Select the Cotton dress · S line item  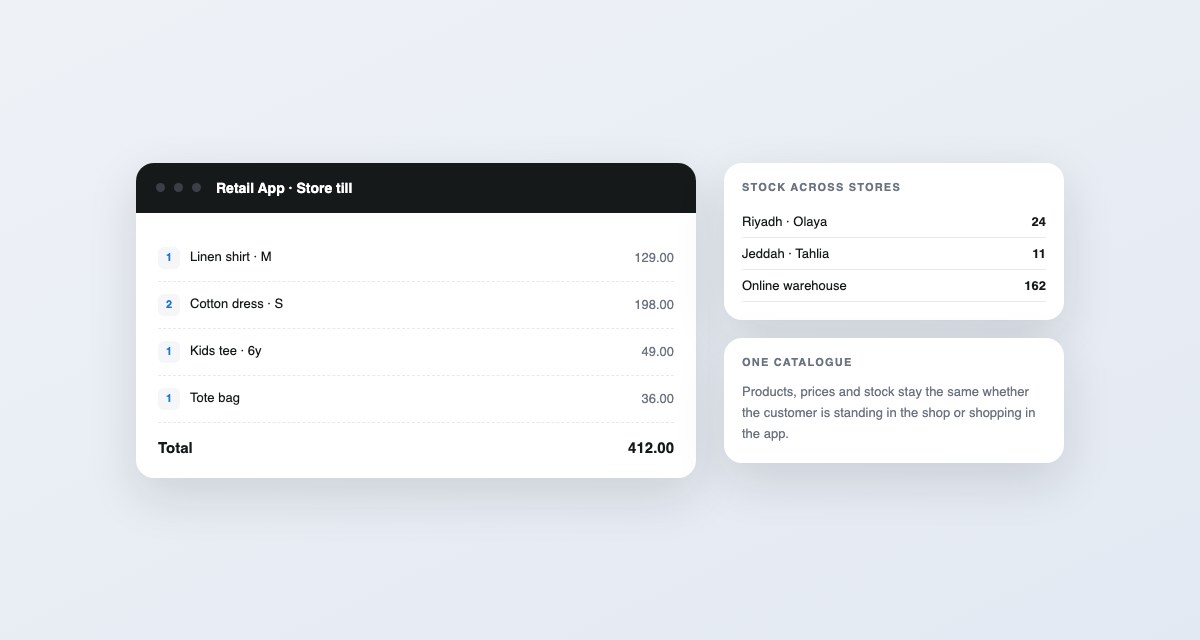pos(416,305)
